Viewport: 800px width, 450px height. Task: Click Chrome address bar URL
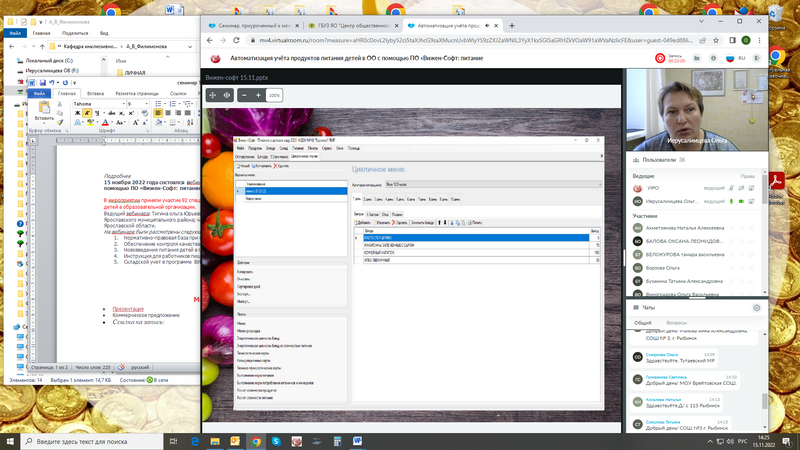pos(476,40)
